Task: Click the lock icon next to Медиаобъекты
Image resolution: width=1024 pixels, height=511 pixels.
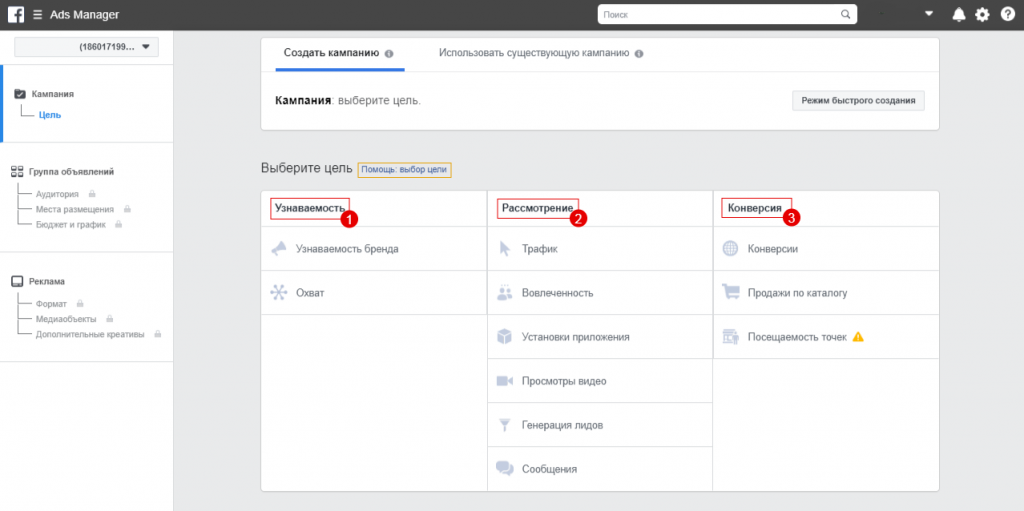Action: click(109, 319)
